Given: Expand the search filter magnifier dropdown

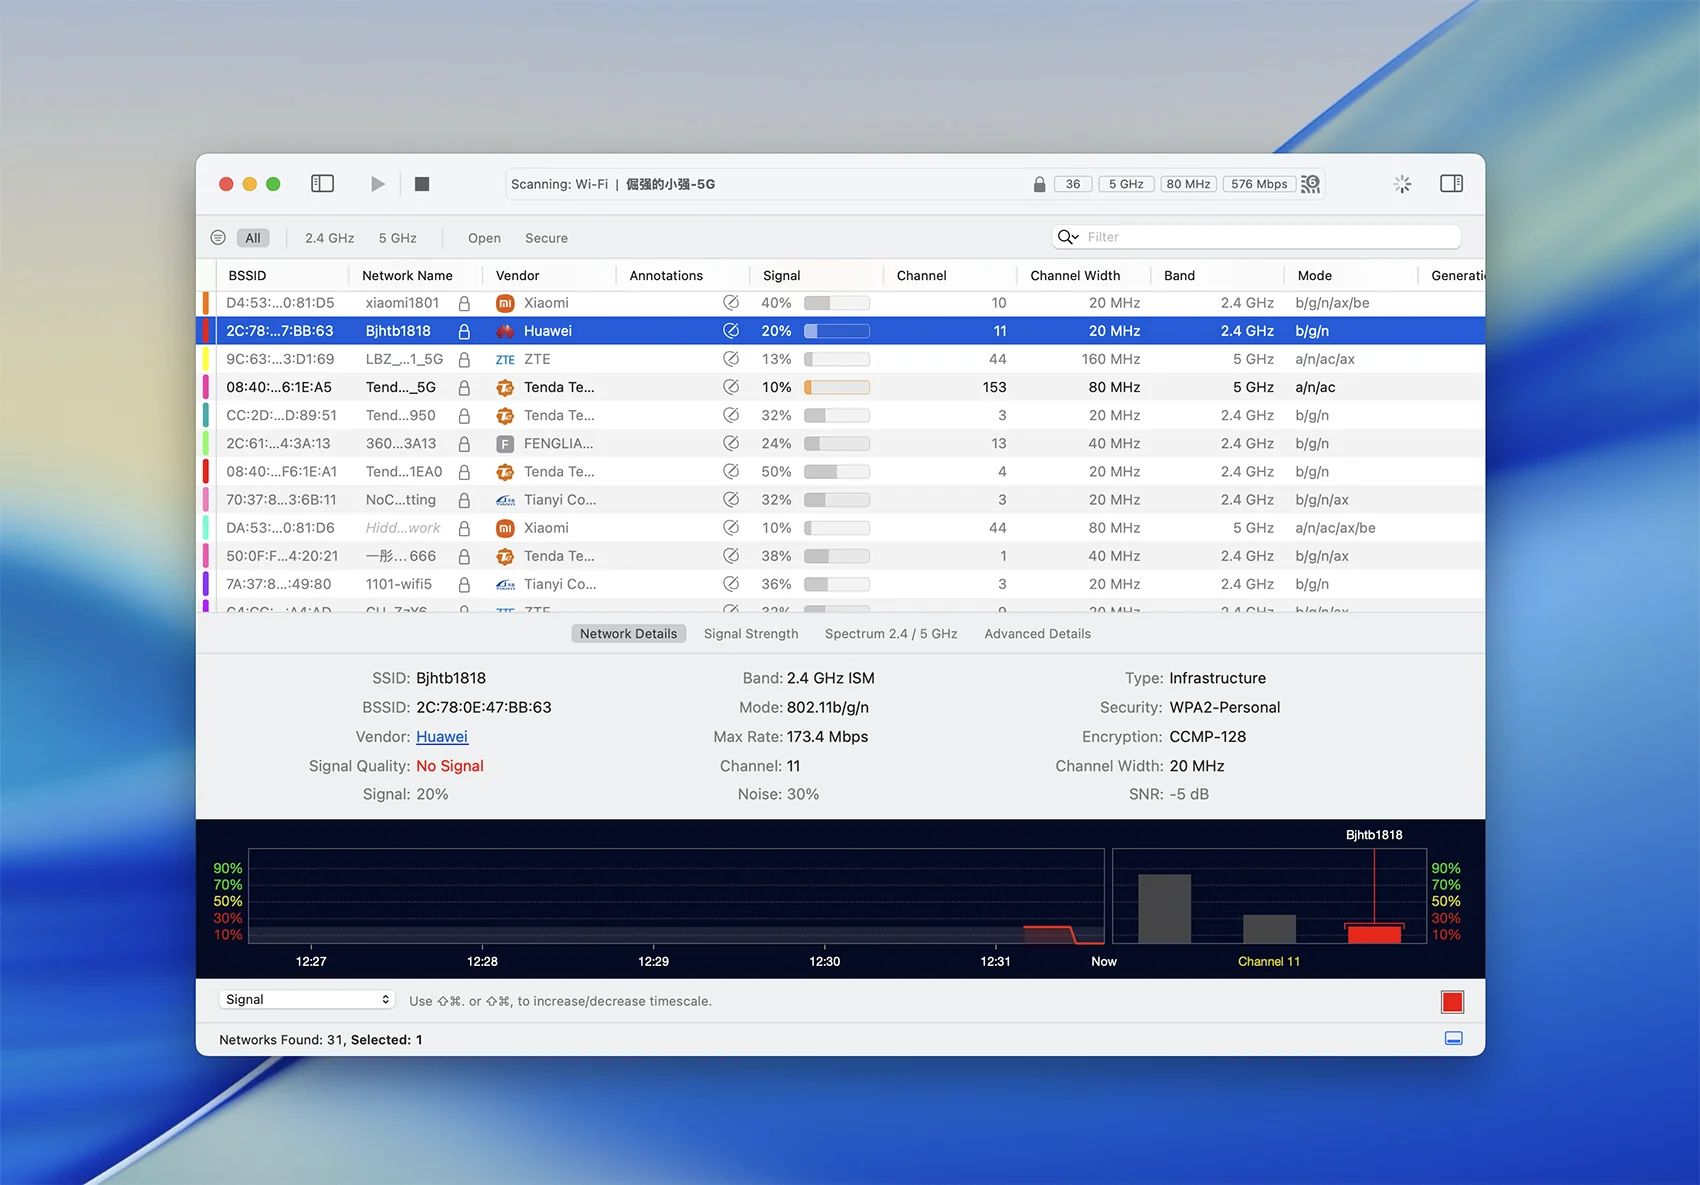Looking at the screenshot, I should coord(1068,237).
